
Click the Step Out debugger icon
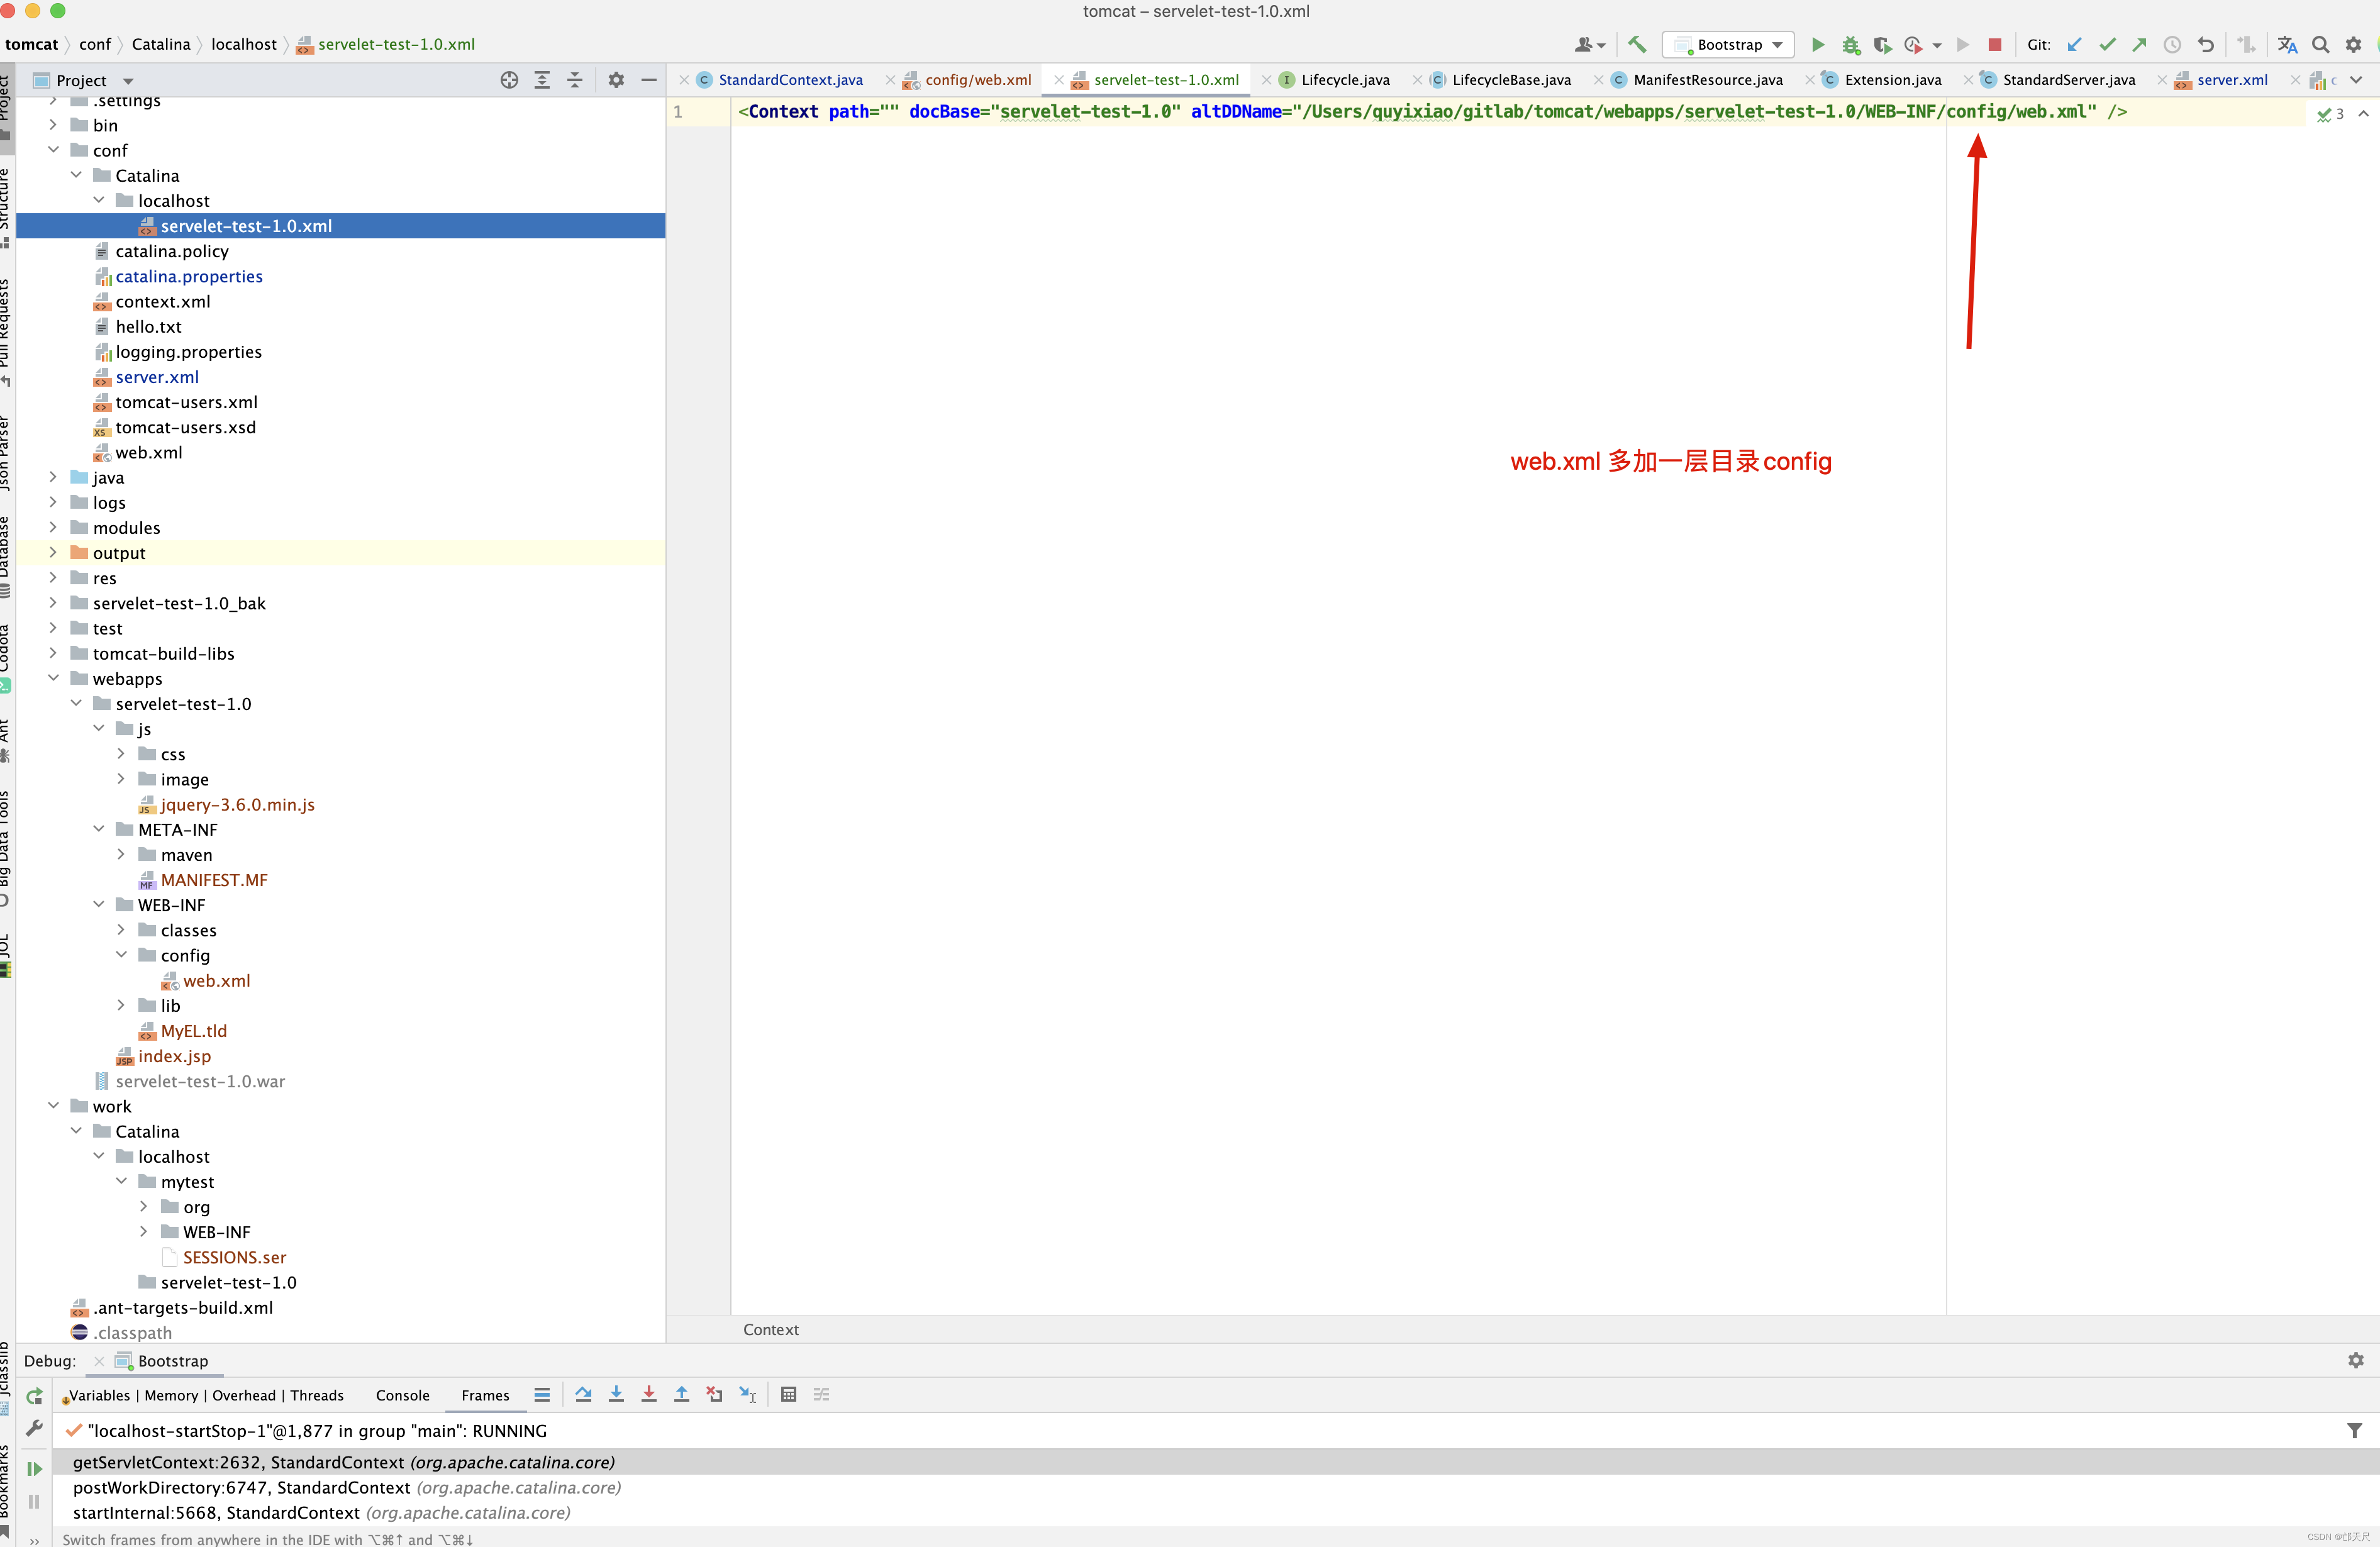[682, 1394]
